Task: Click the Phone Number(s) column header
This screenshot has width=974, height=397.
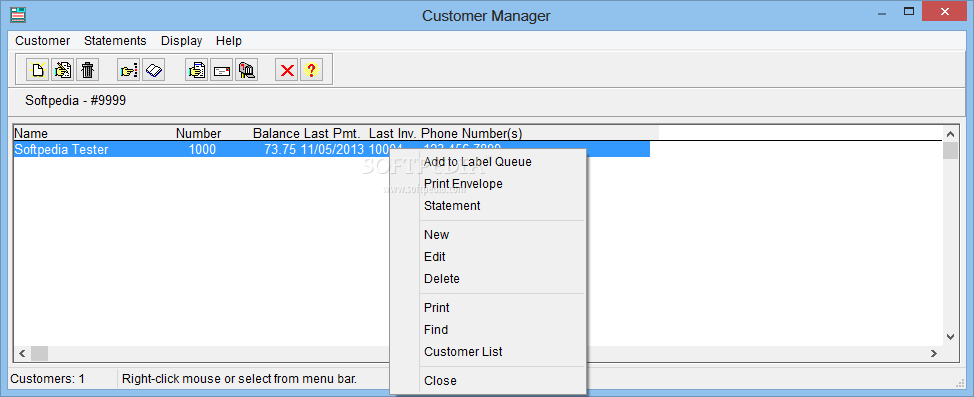Action: click(x=471, y=134)
